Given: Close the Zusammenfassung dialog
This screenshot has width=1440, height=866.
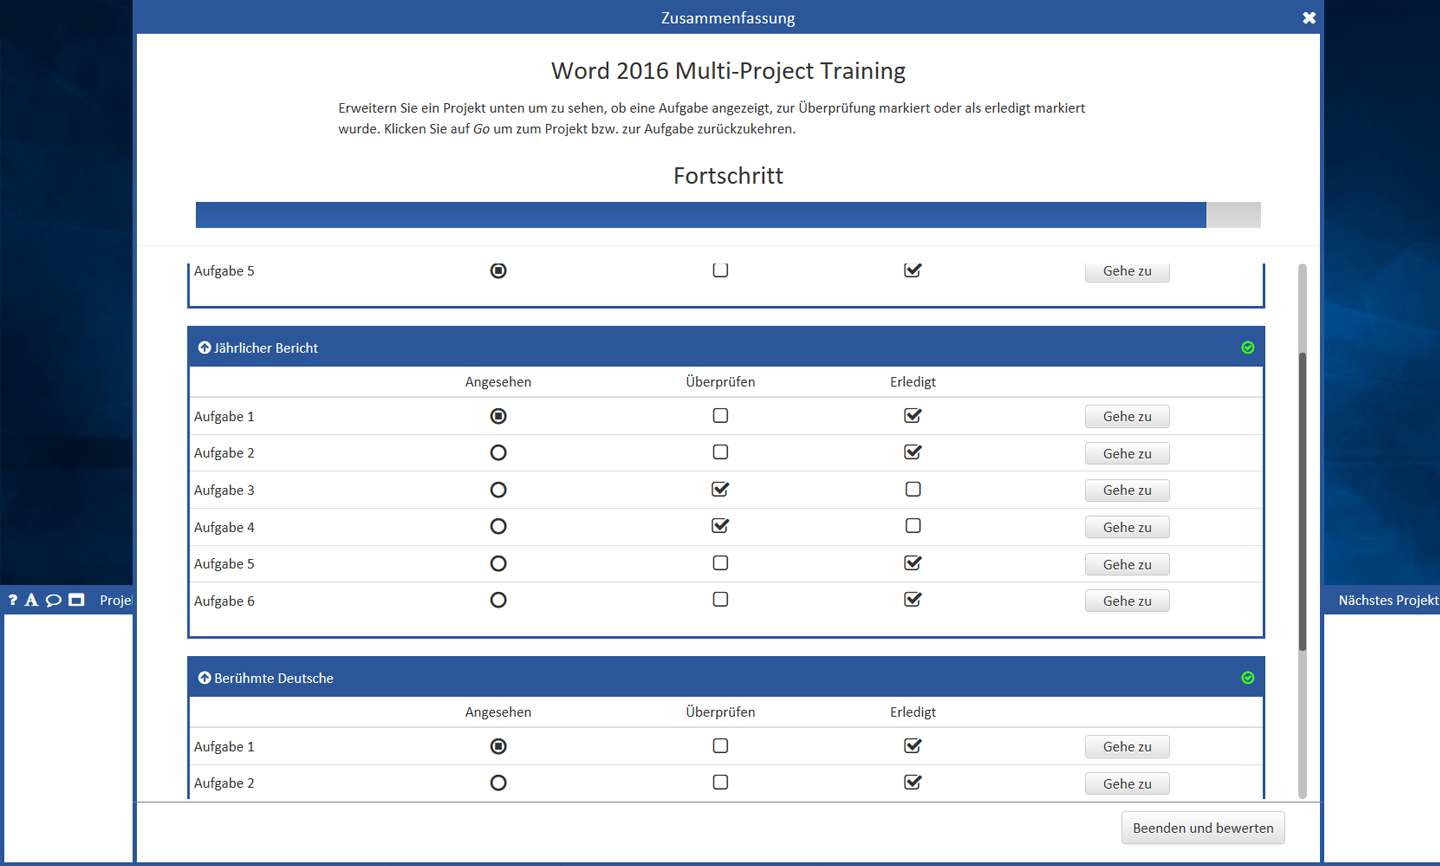Looking at the screenshot, I should click(x=1309, y=18).
